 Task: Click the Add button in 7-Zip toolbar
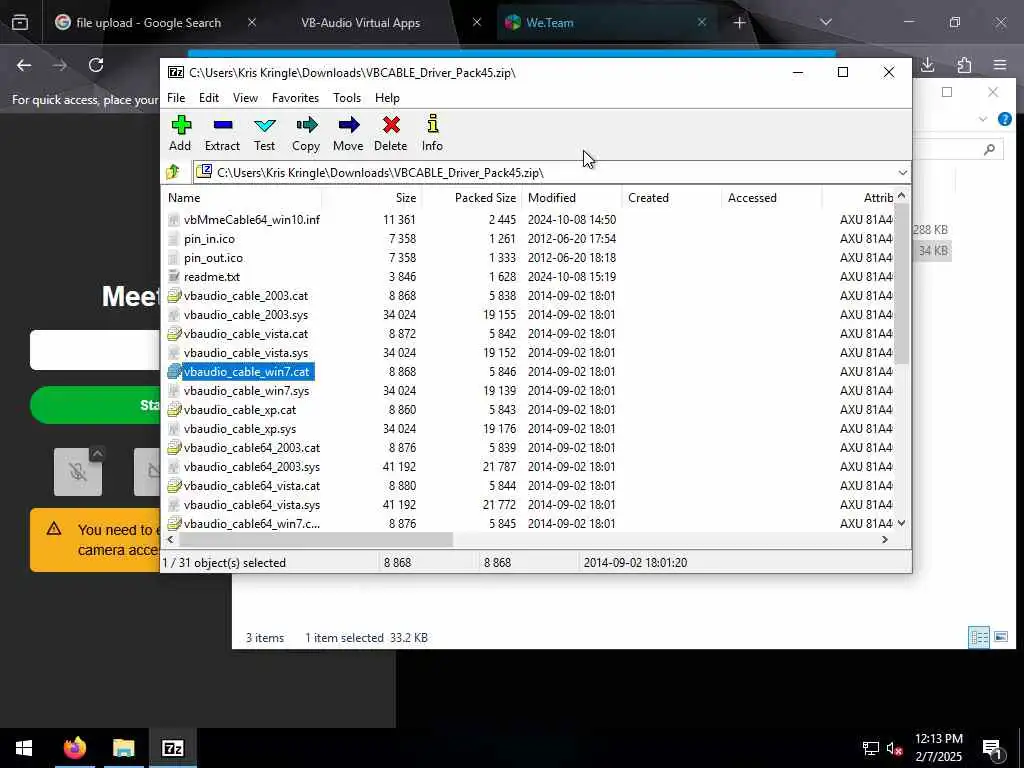180,133
